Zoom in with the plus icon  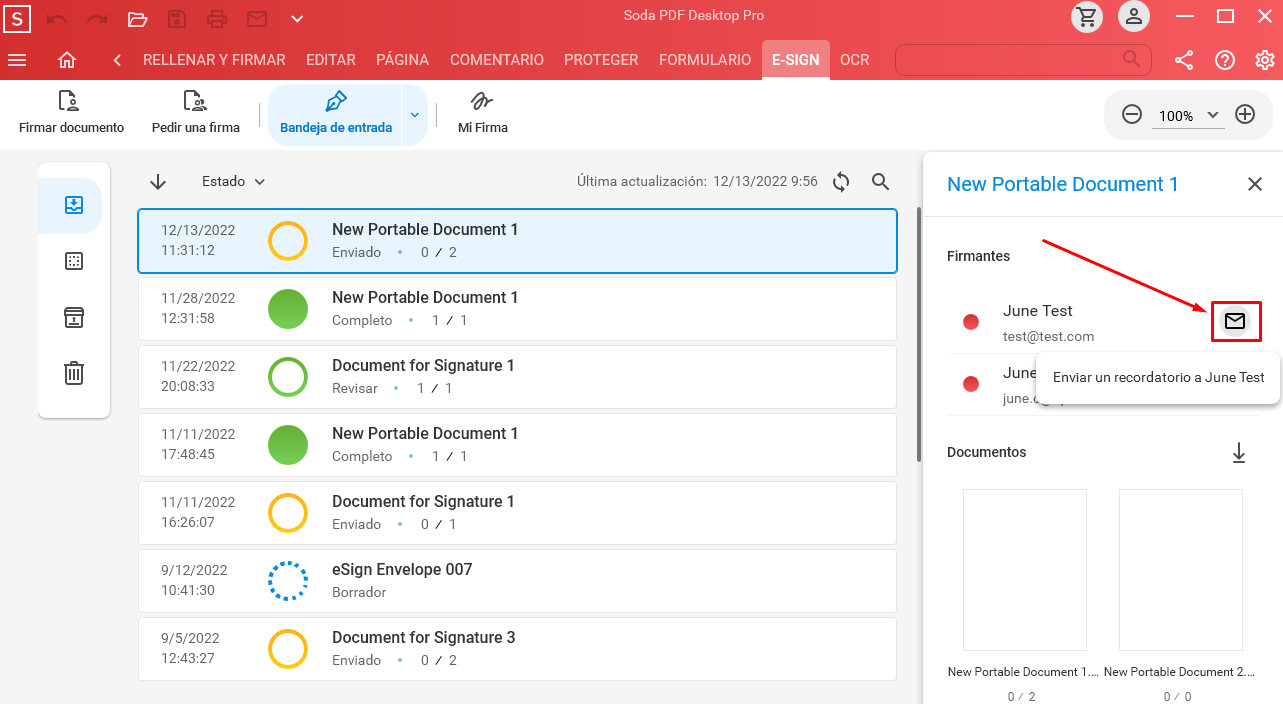pos(1245,114)
